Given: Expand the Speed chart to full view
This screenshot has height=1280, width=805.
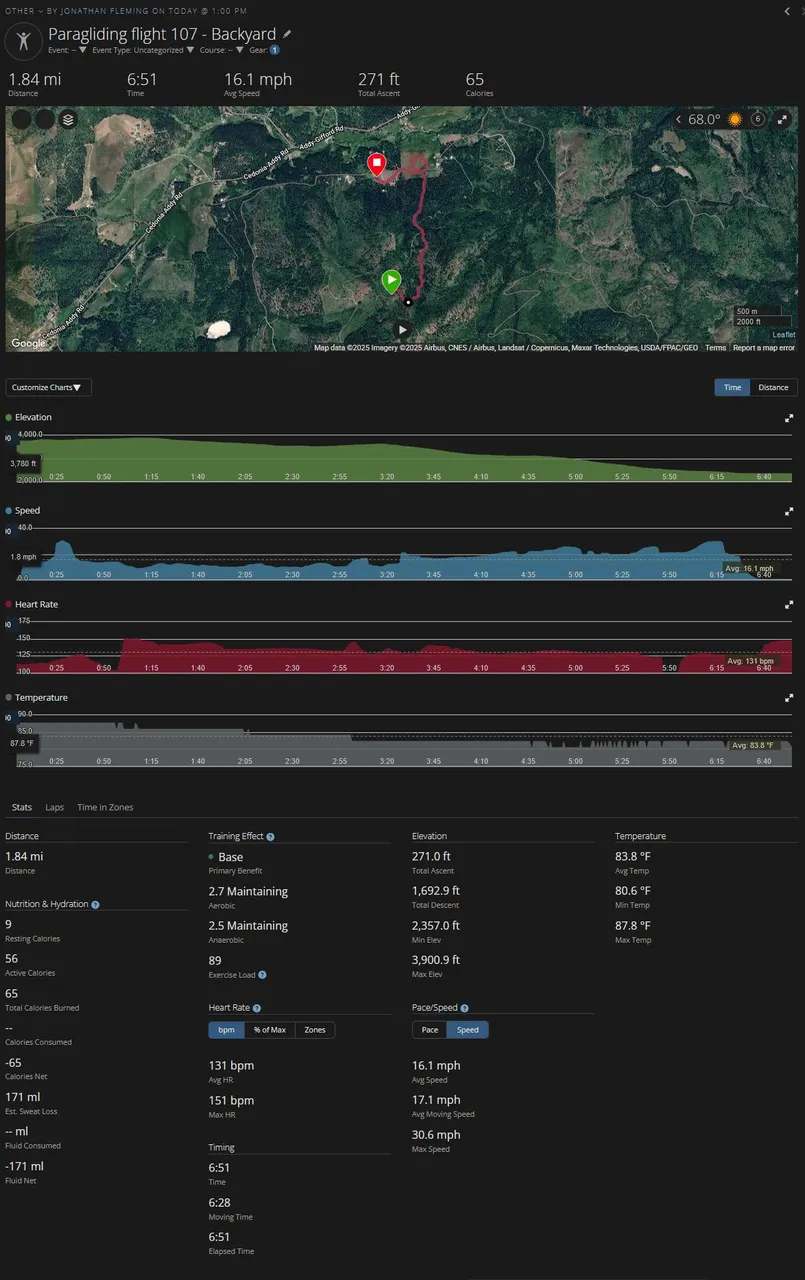Looking at the screenshot, I should click(788, 511).
